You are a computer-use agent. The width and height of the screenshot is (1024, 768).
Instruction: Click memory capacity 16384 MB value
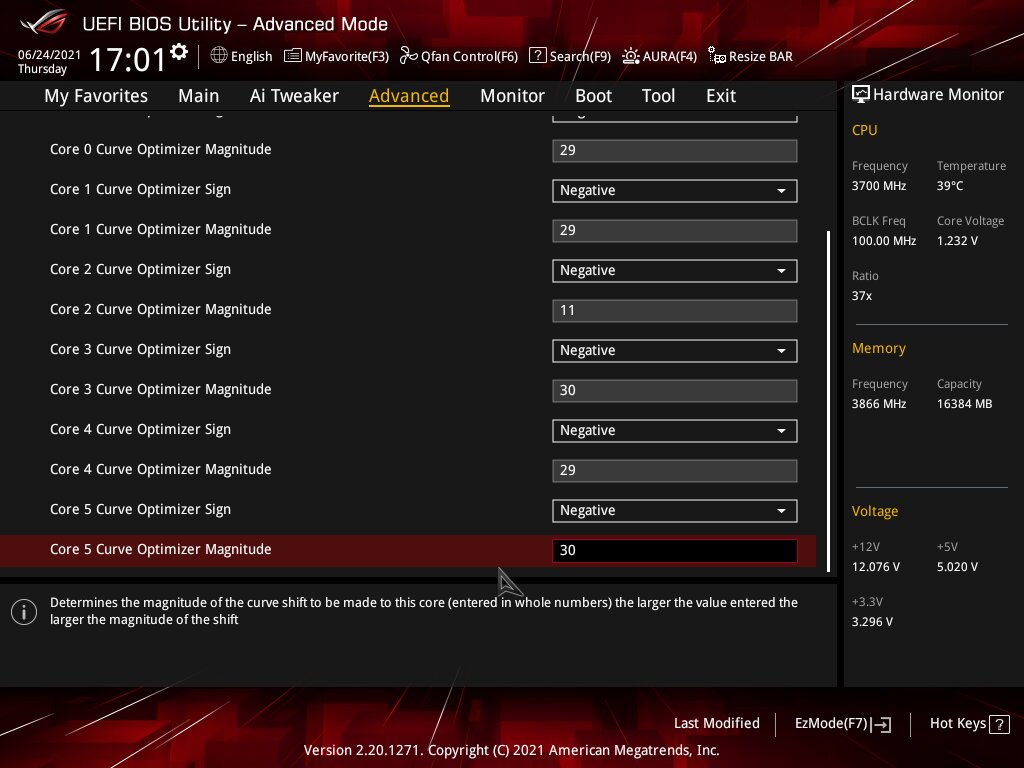click(965, 404)
